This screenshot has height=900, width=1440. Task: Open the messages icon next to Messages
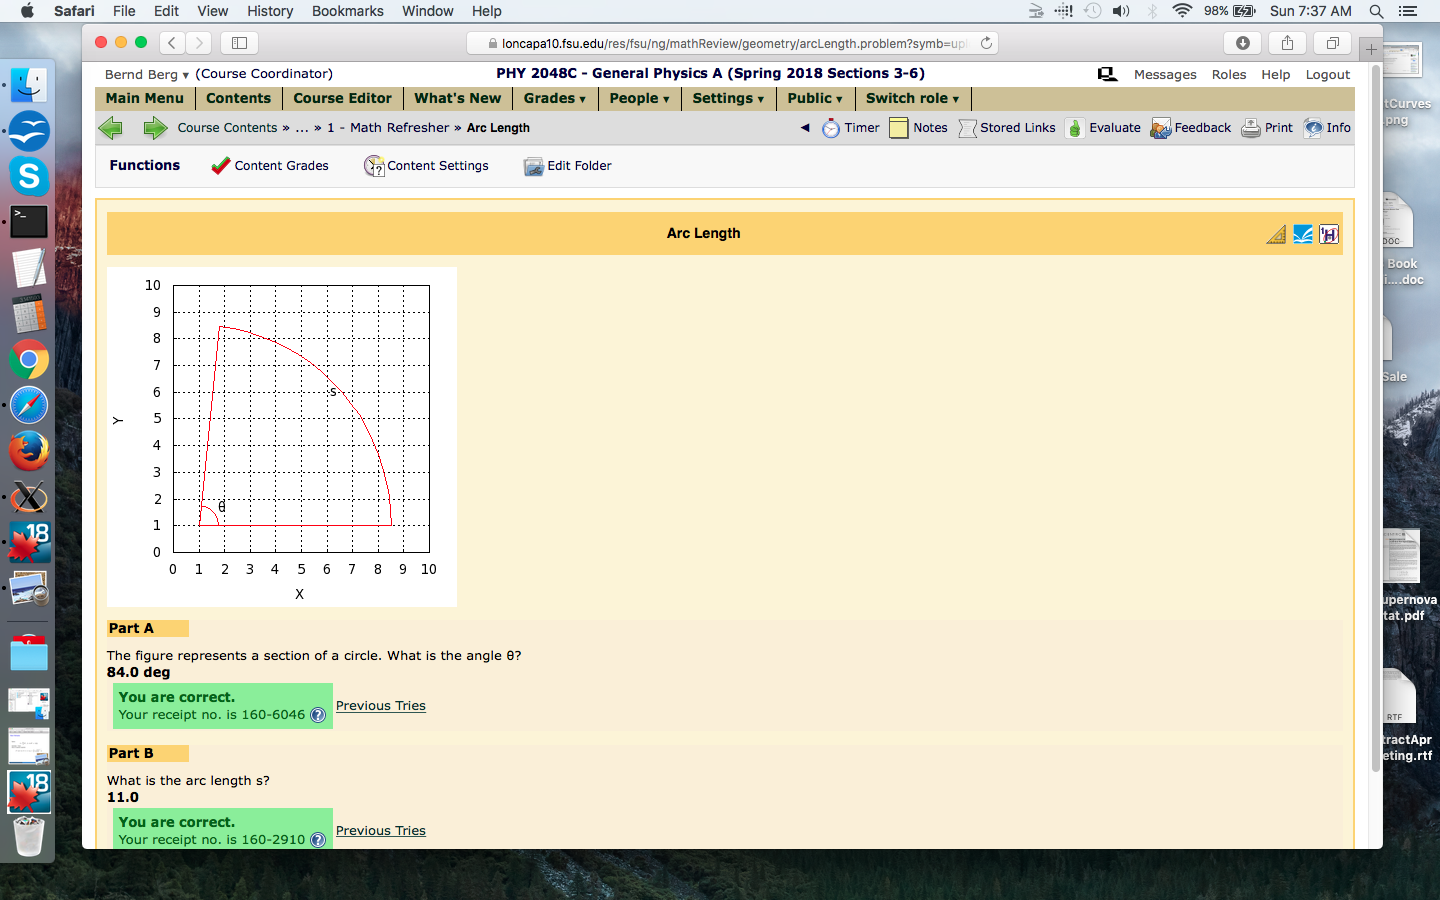click(1107, 74)
